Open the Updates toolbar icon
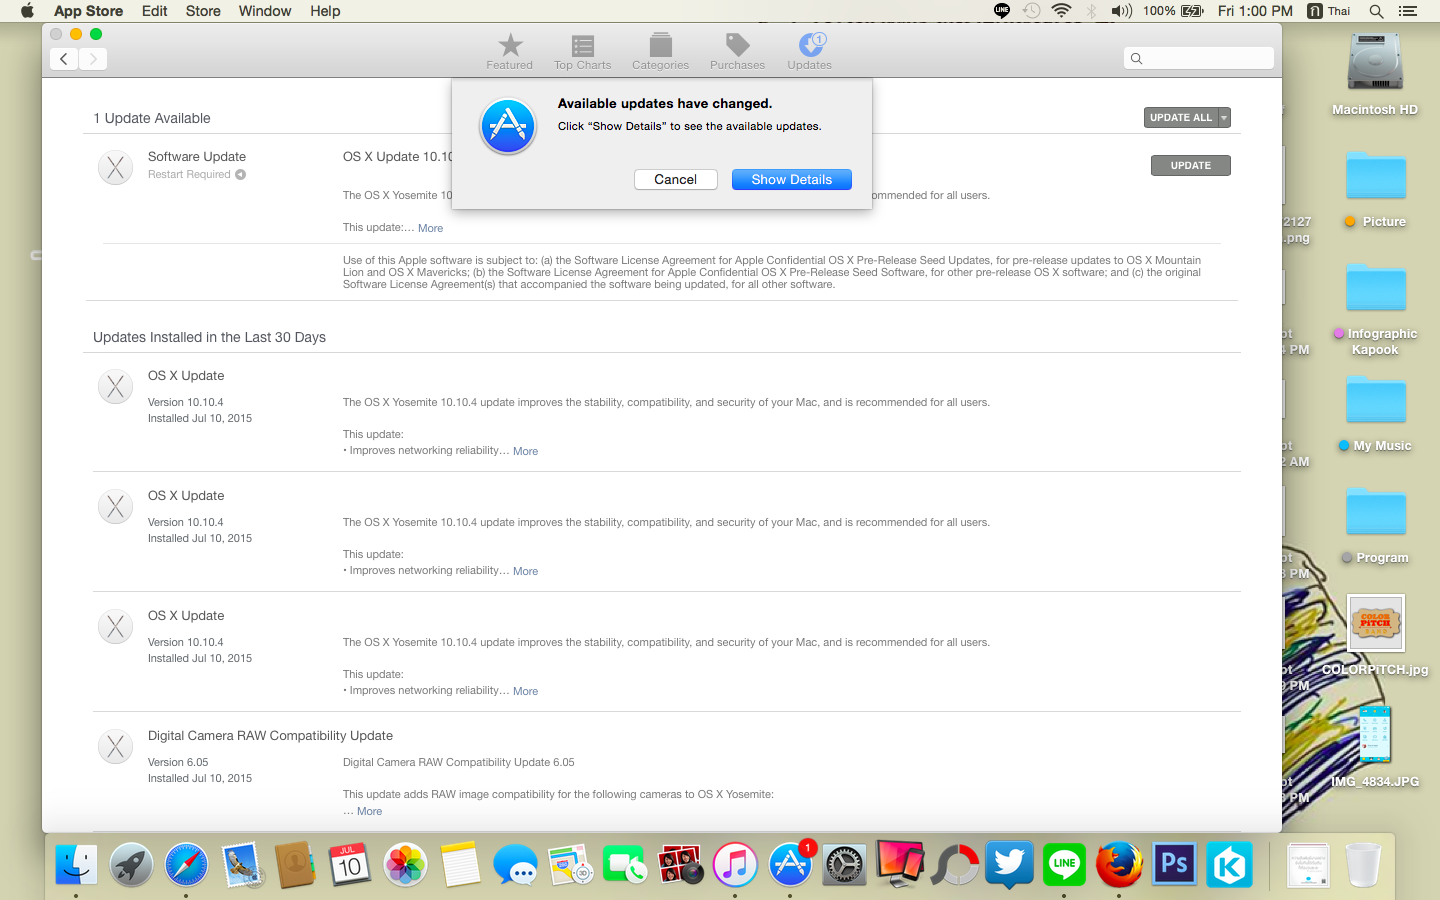 [810, 51]
